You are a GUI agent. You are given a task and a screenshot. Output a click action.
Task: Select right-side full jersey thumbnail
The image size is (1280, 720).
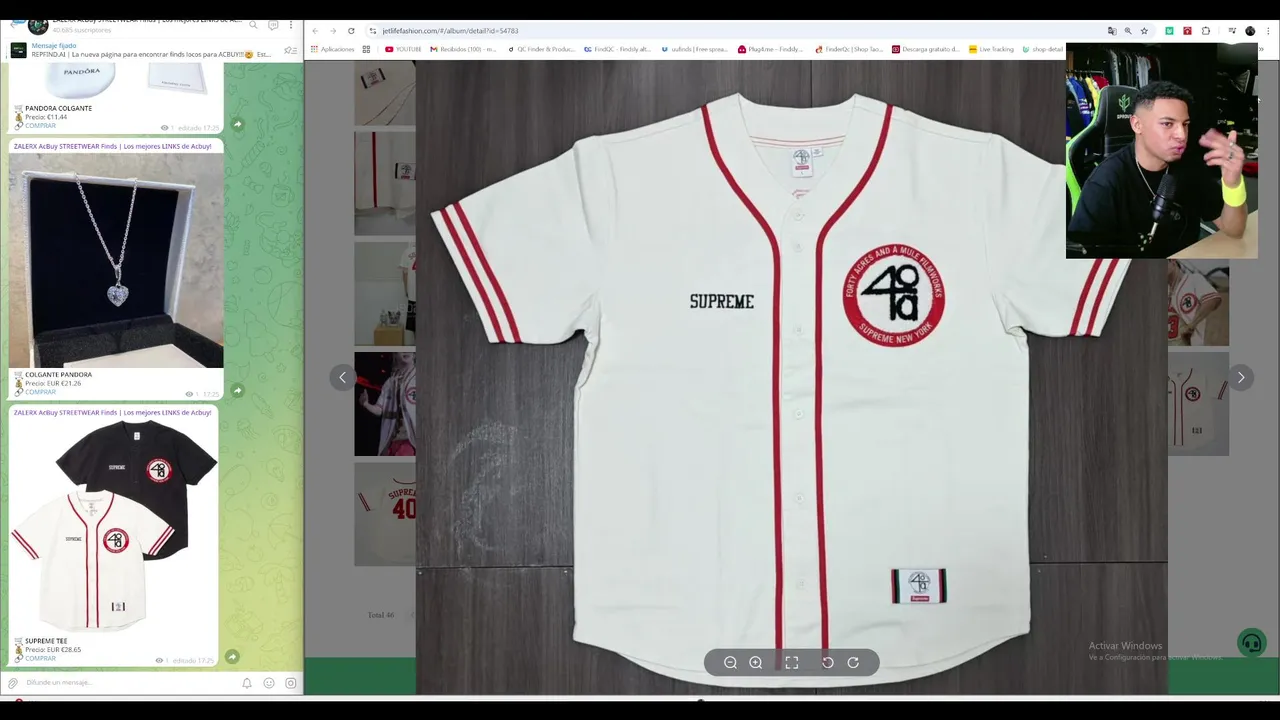tap(1198, 404)
